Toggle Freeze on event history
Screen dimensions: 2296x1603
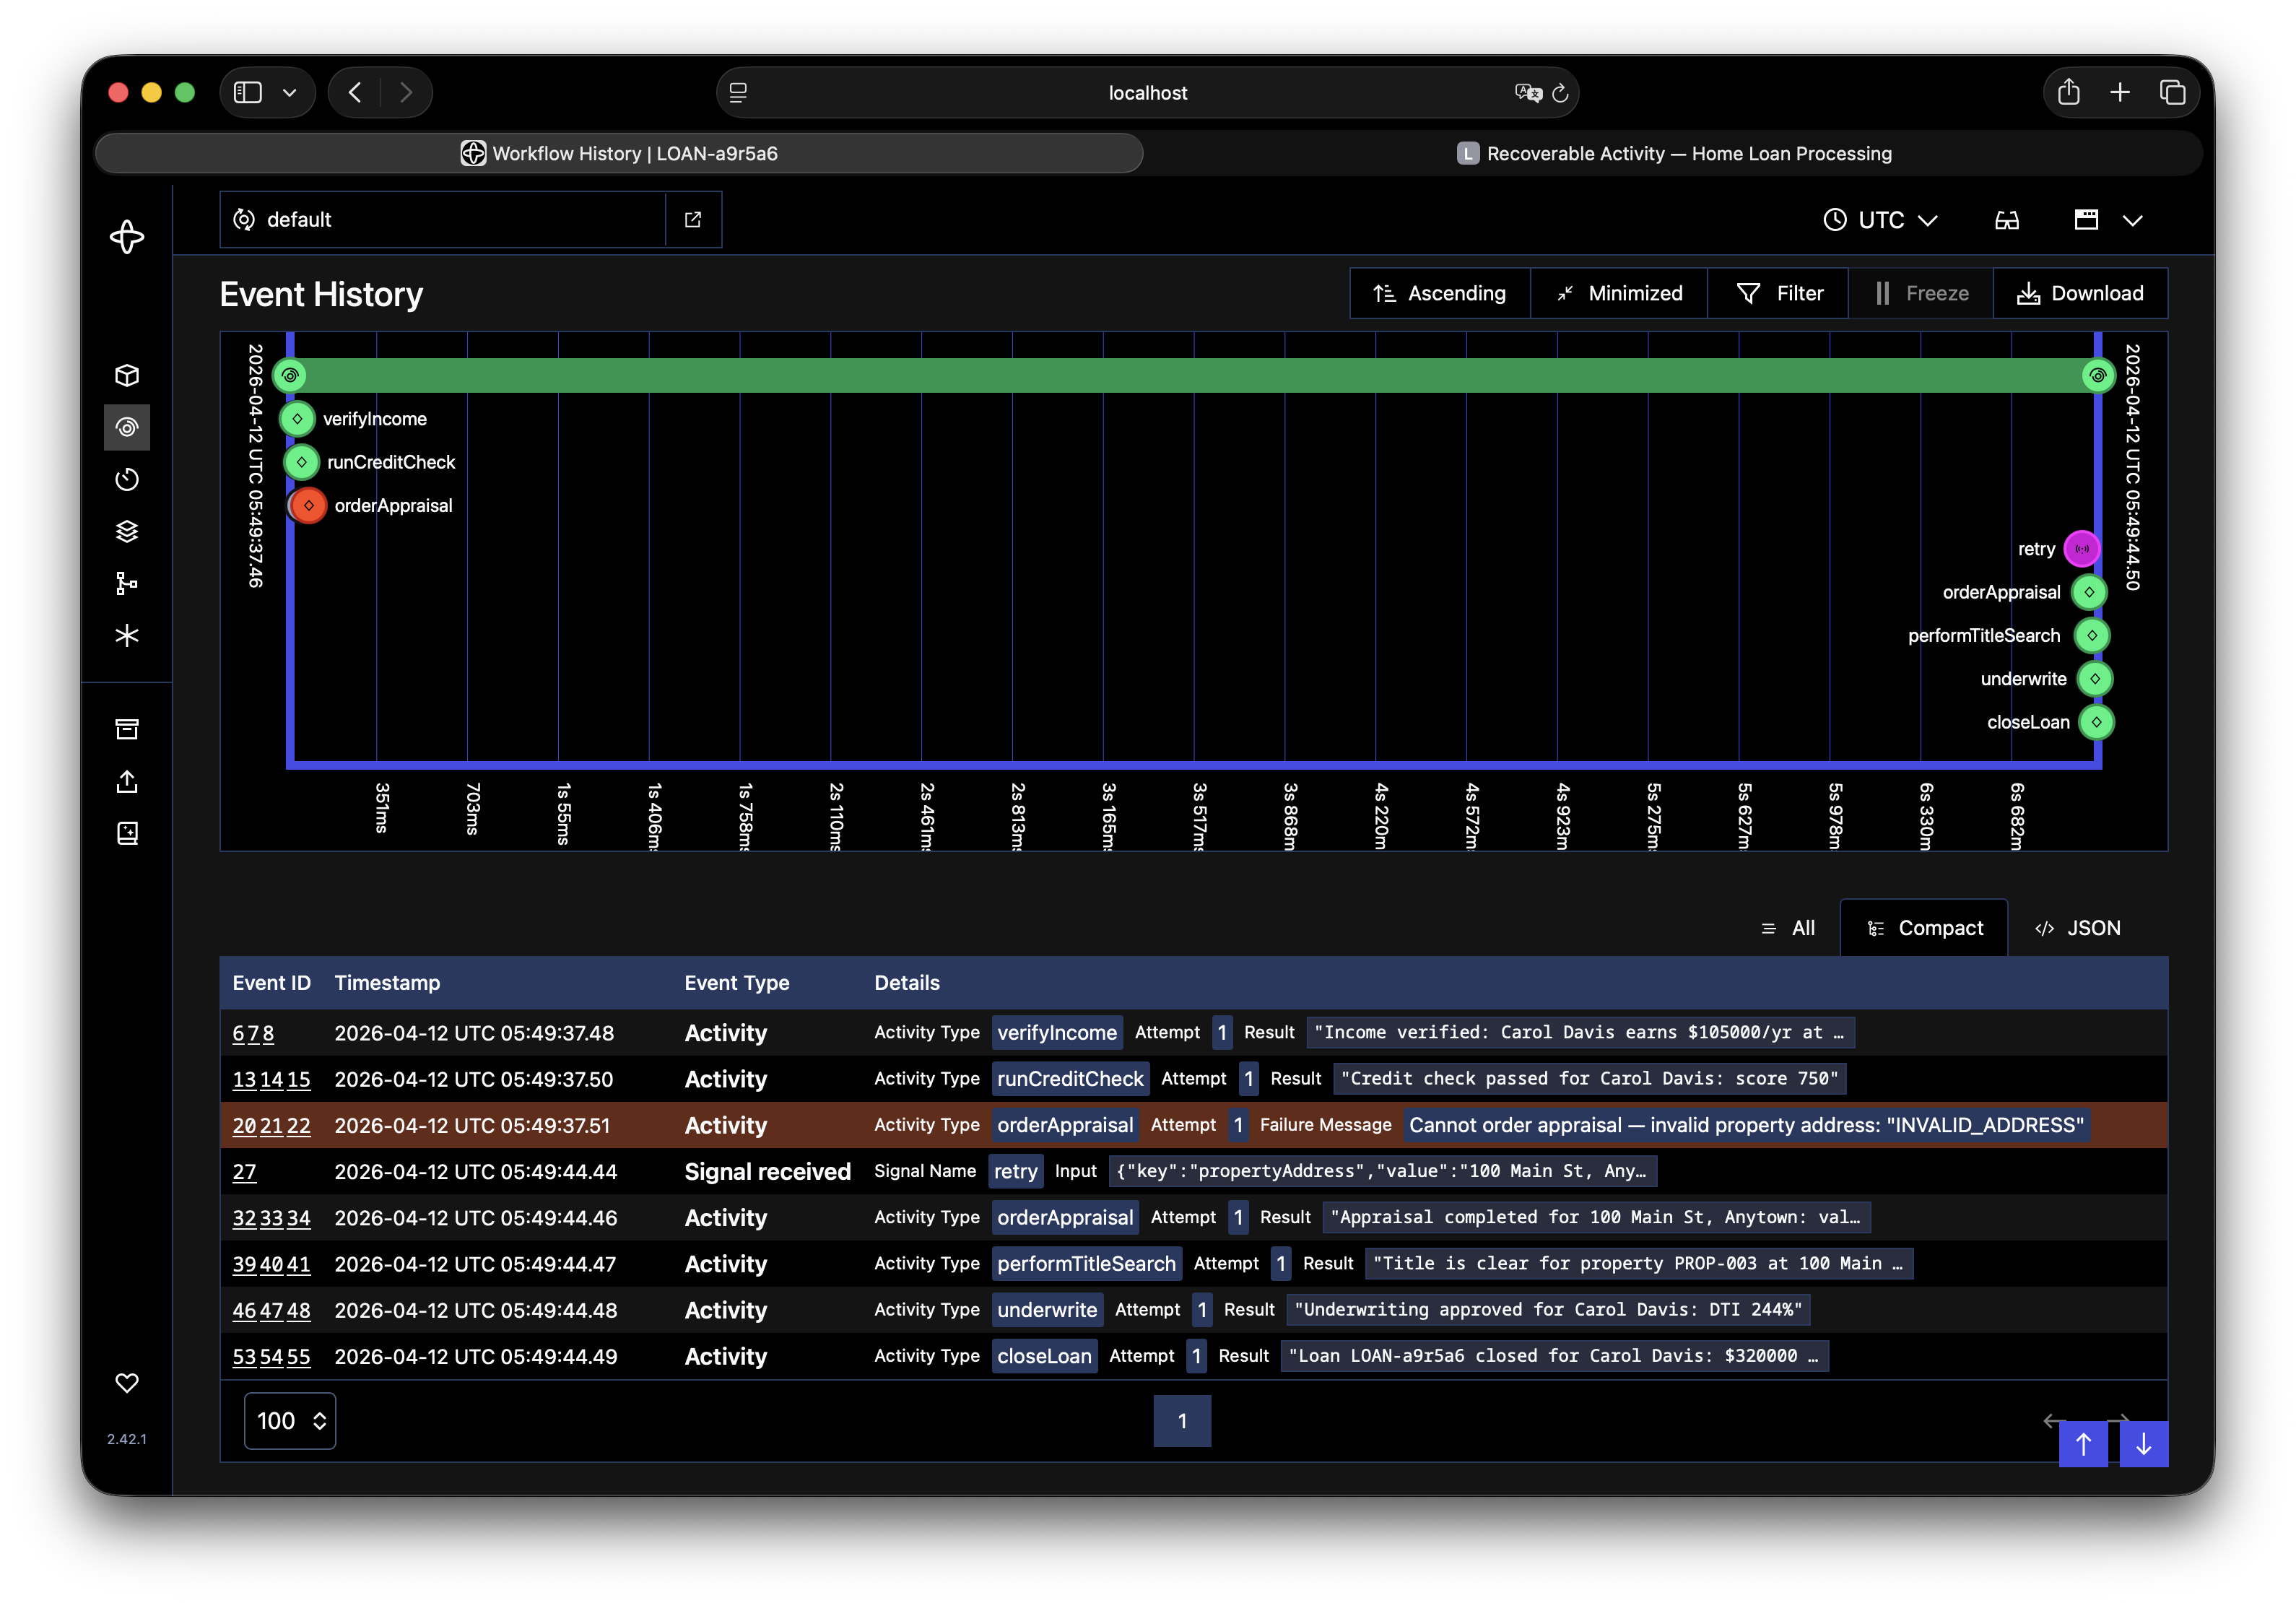pyautogui.click(x=1921, y=293)
